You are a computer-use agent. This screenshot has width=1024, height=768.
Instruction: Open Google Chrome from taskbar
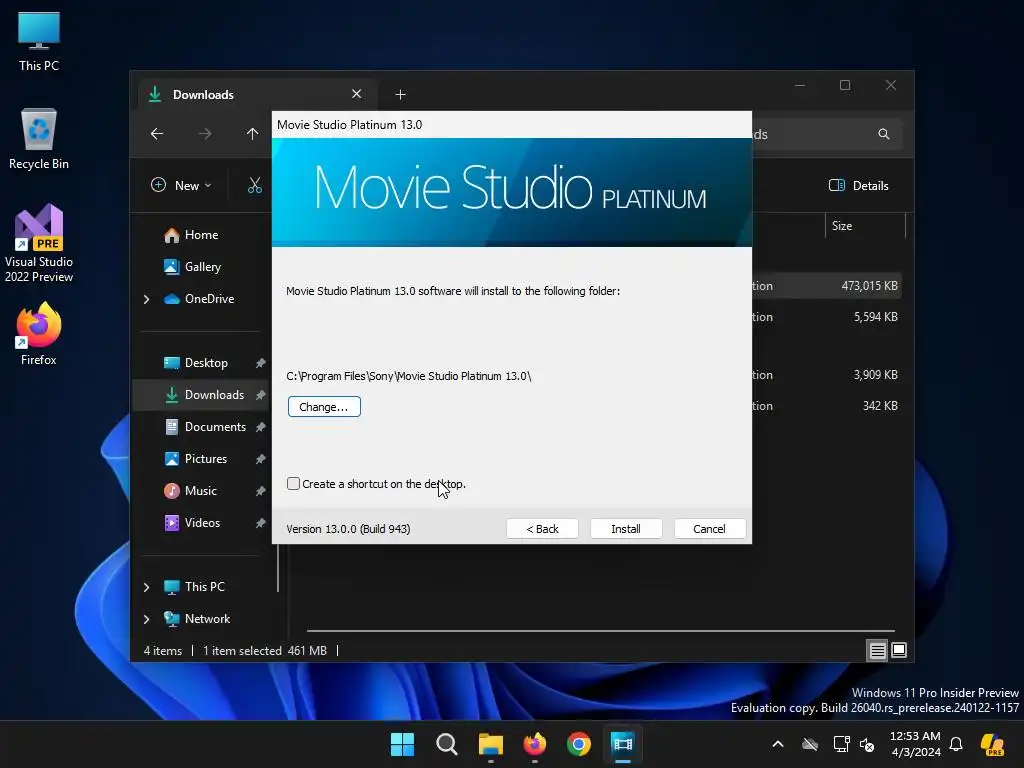579,744
